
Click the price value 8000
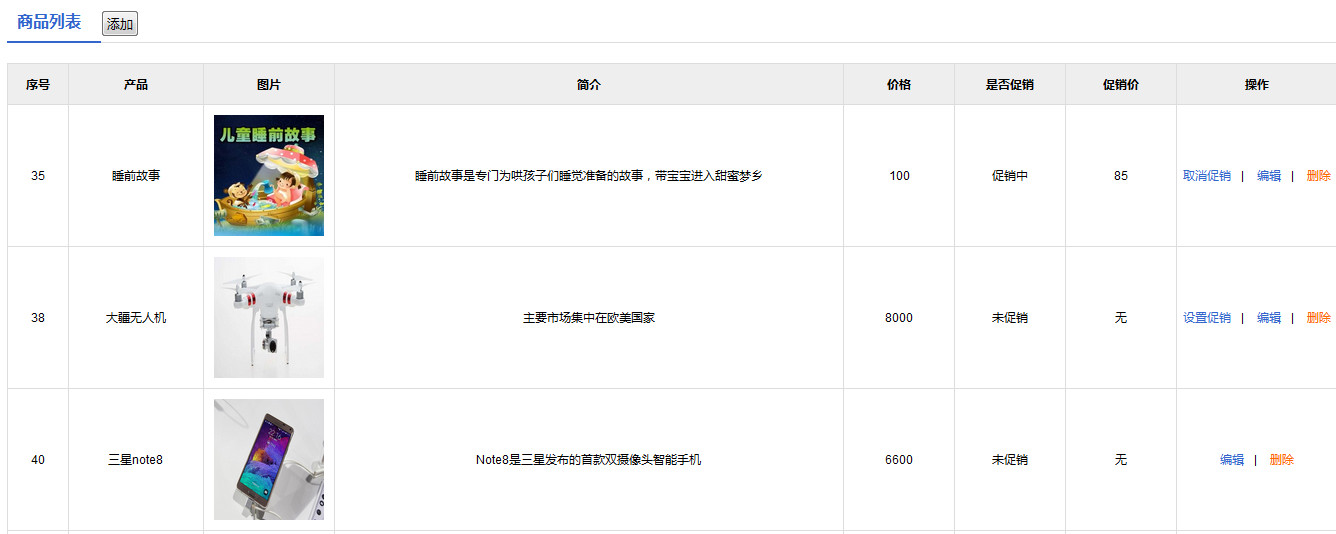point(899,318)
